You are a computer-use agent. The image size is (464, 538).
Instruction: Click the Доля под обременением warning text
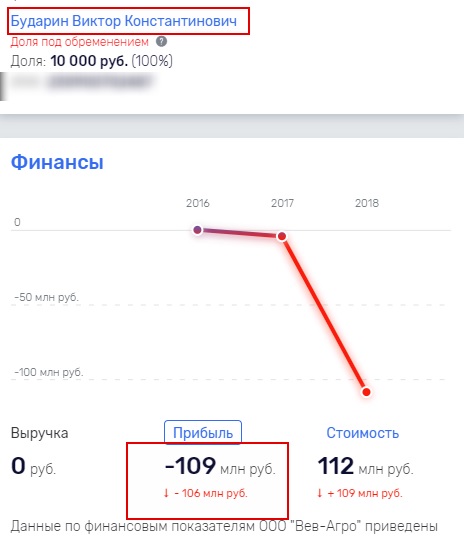point(80,42)
